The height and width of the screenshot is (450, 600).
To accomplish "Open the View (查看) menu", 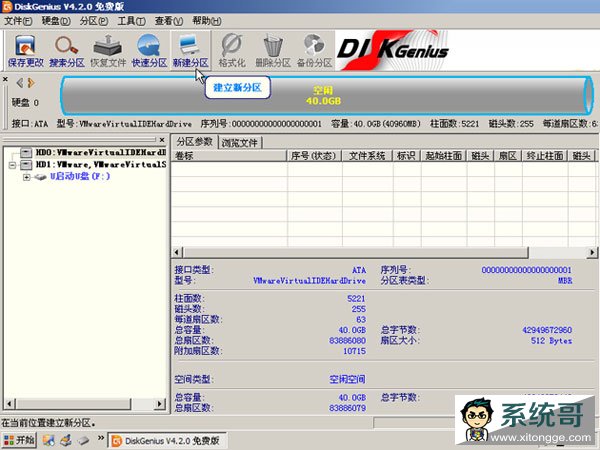I will pos(169,21).
